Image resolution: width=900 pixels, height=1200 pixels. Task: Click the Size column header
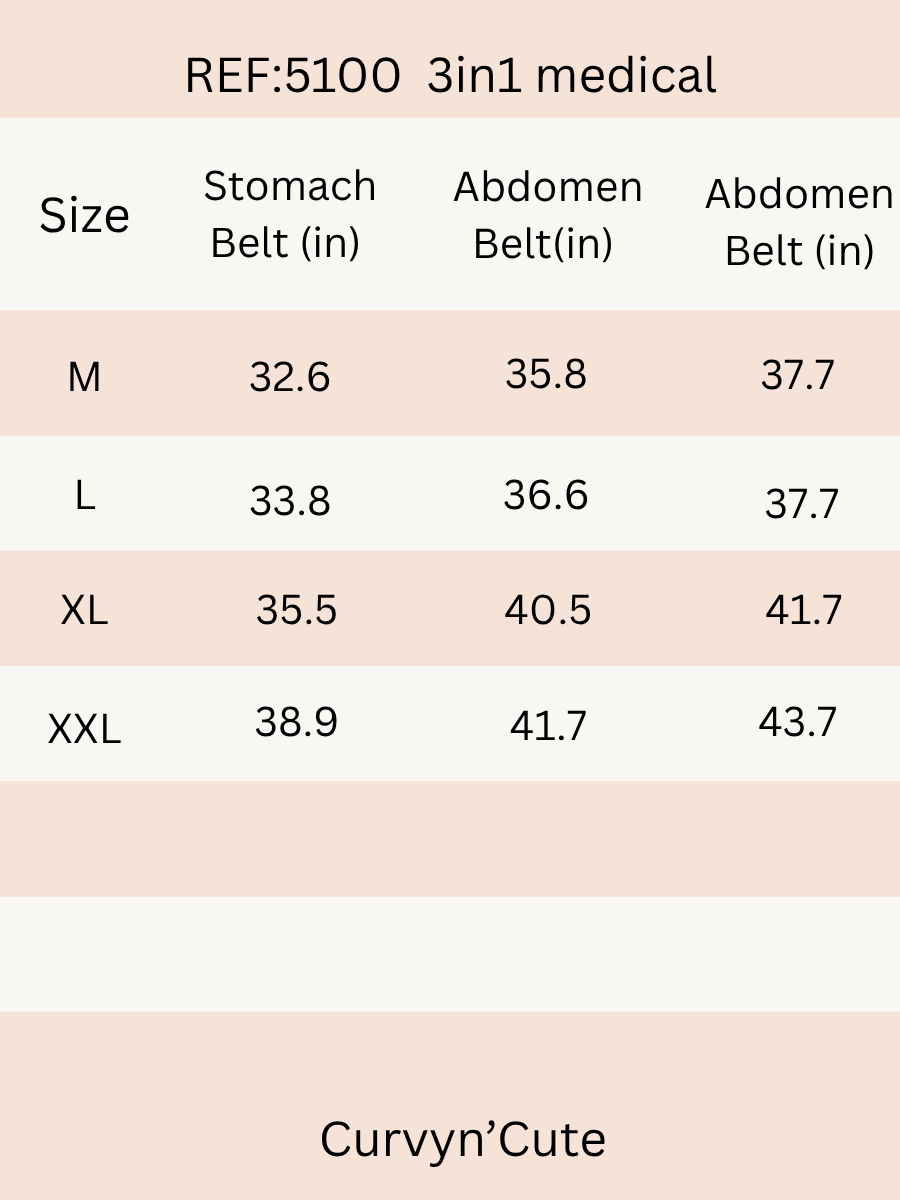click(x=84, y=216)
